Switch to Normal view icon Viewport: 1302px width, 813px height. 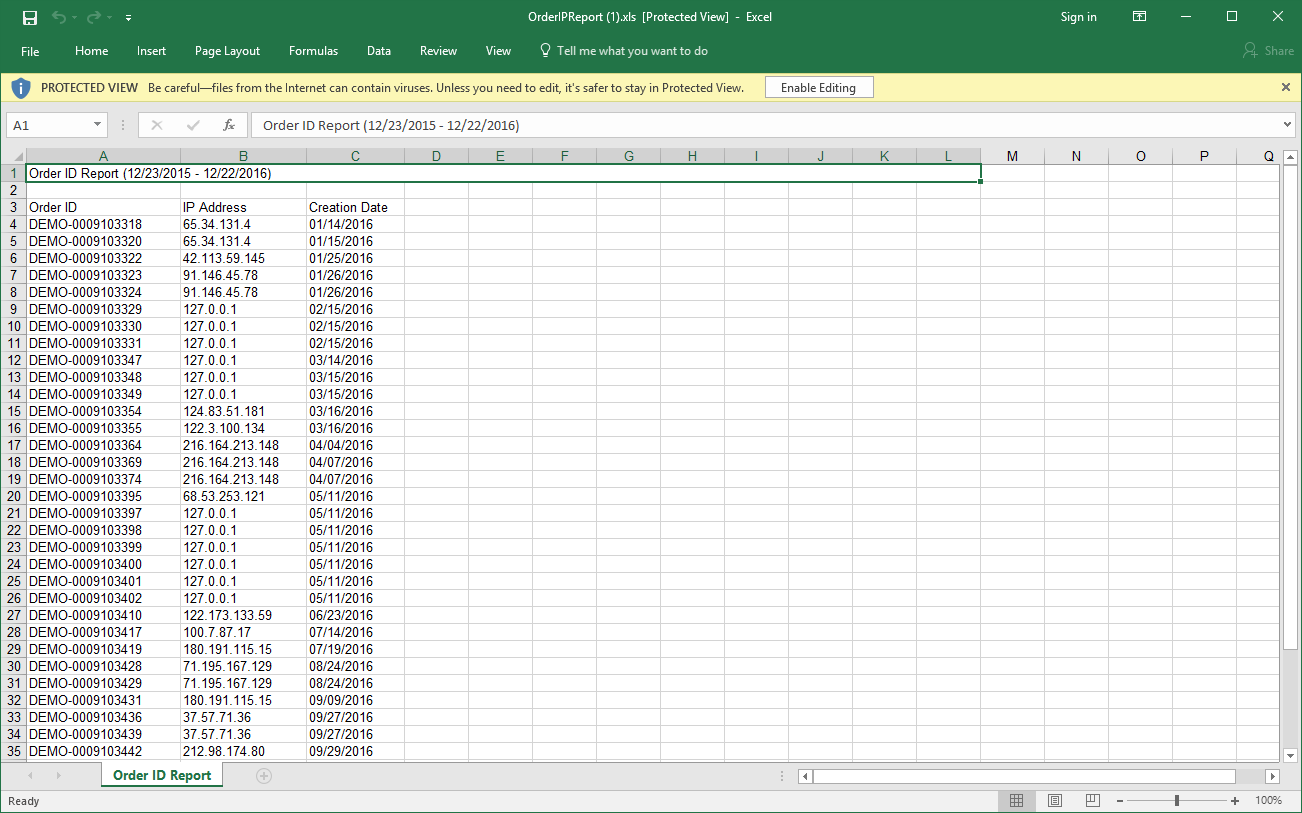coord(1016,801)
